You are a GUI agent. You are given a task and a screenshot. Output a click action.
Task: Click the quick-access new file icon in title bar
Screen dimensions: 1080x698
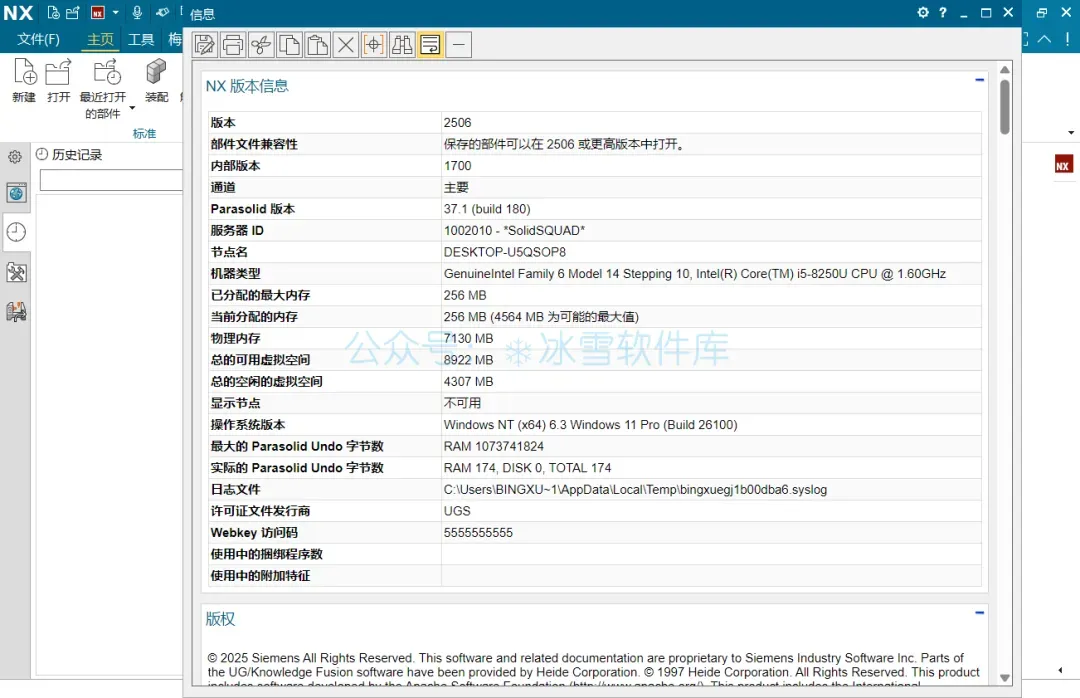53,12
